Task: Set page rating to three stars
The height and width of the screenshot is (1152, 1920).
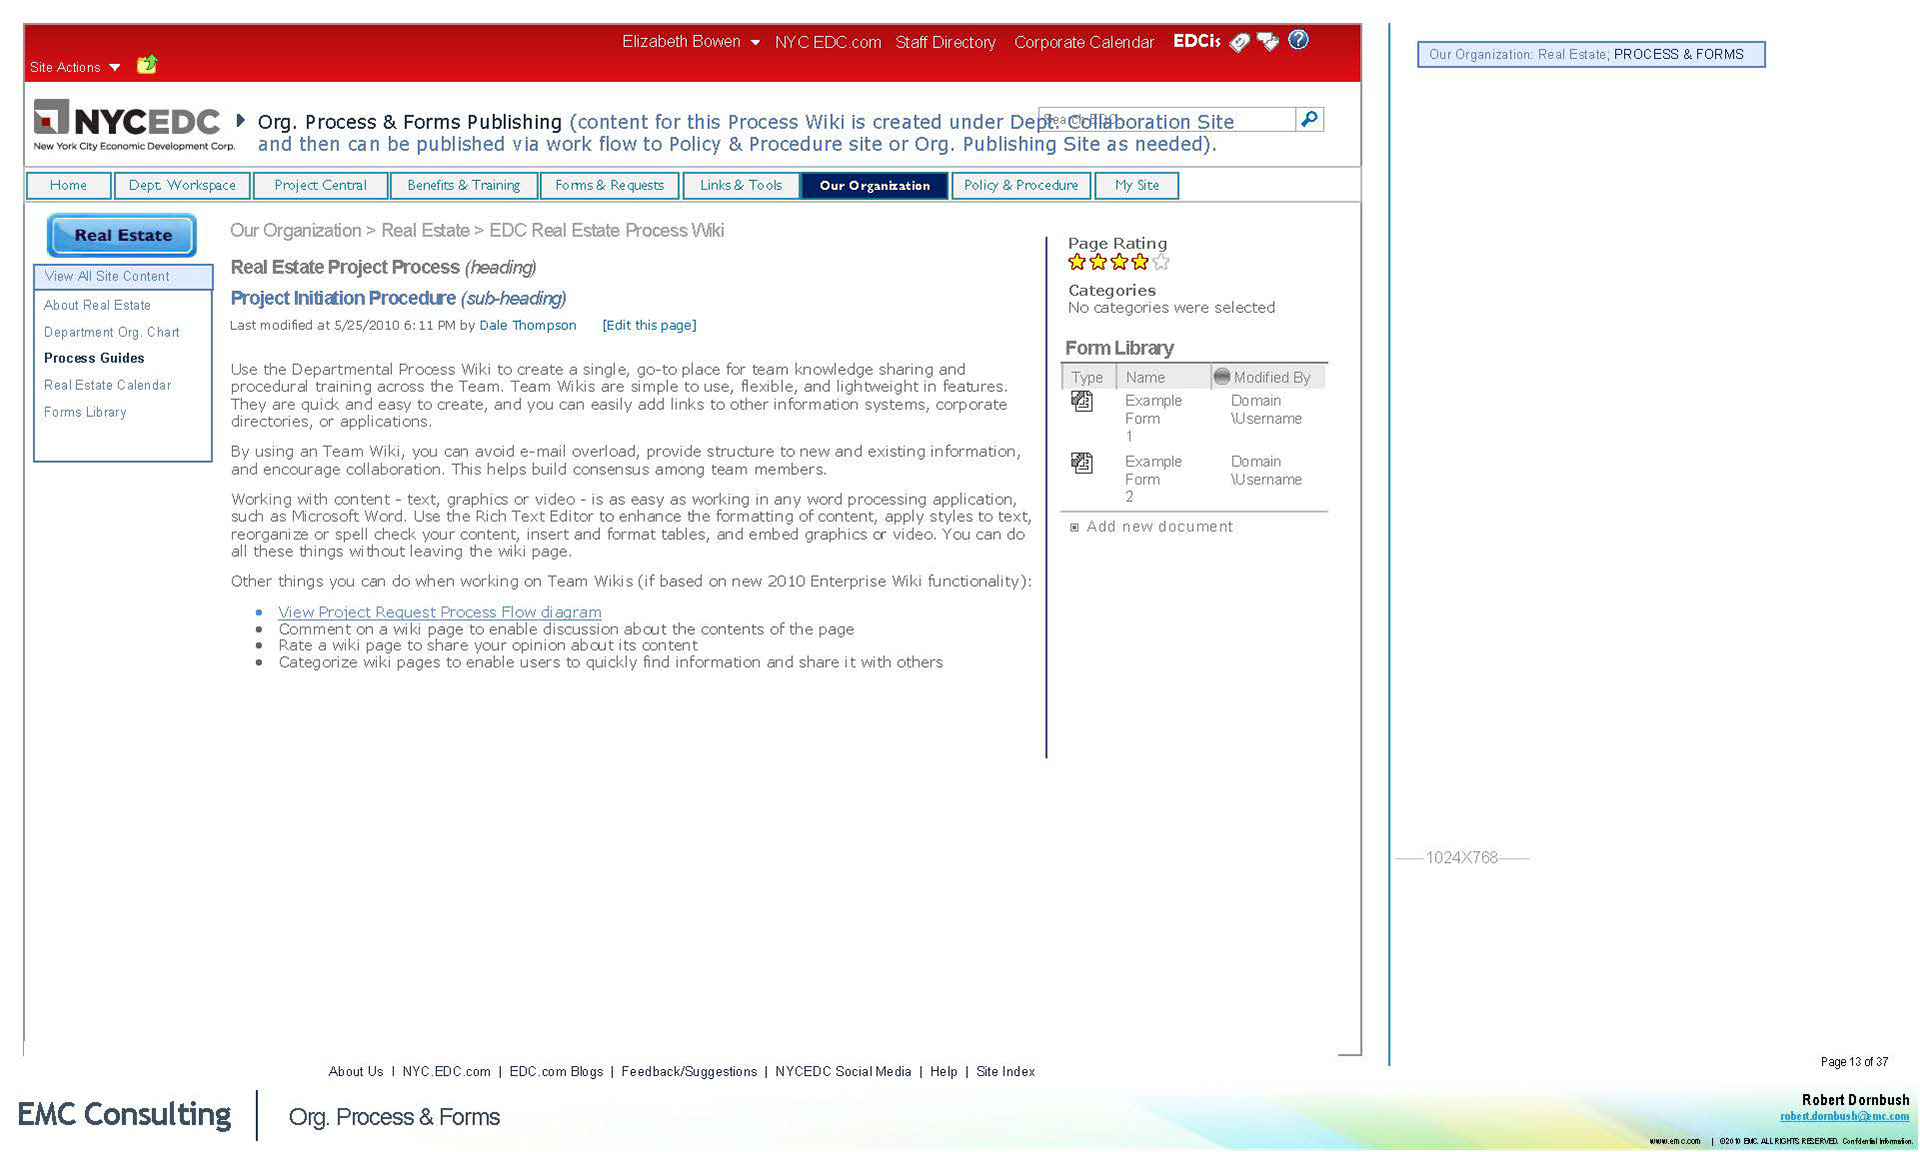Action: point(1119,262)
